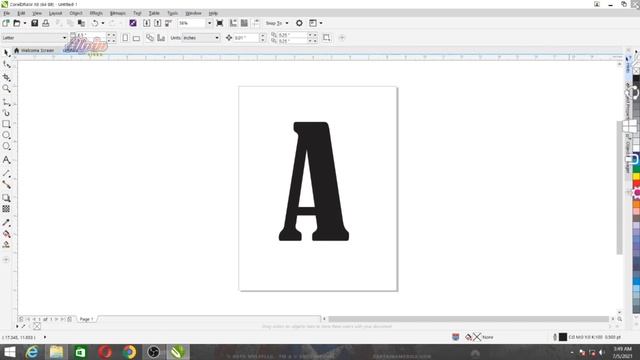
Task: Select the Interactive Fill tool
Action: (7, 234)
